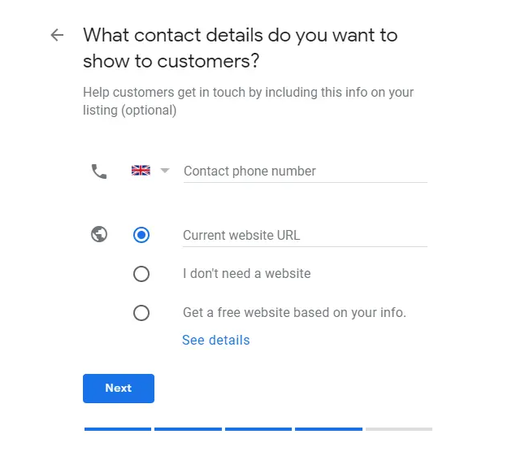Select the radio button for no website
Screen dimensions: 512x469
141,274
